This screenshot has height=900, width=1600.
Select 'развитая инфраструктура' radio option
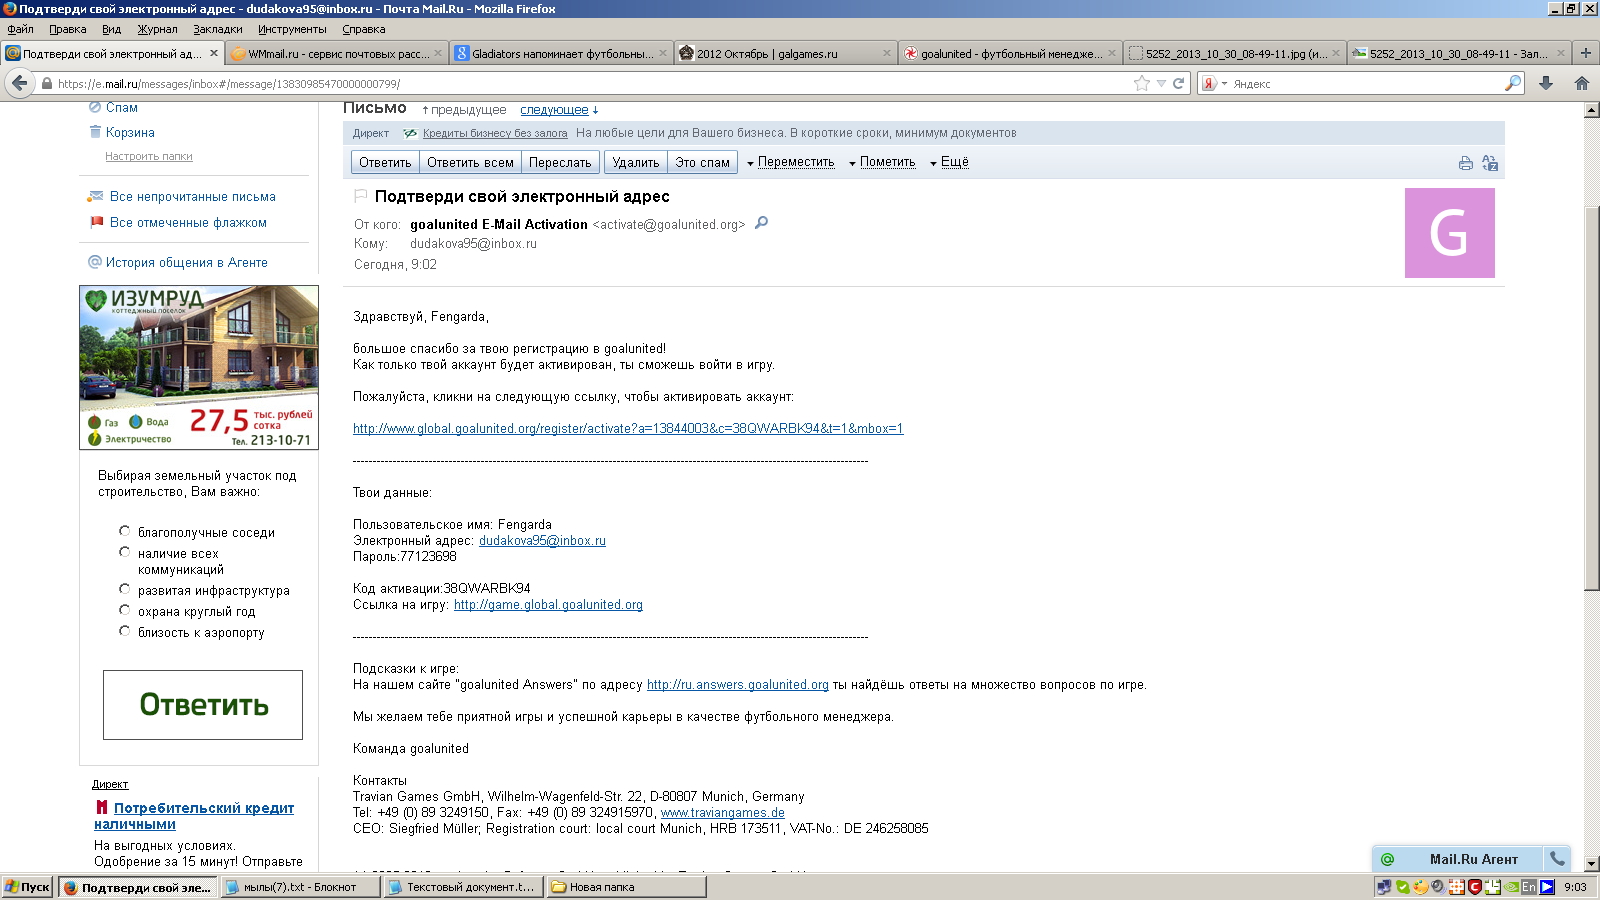point(125,589)
